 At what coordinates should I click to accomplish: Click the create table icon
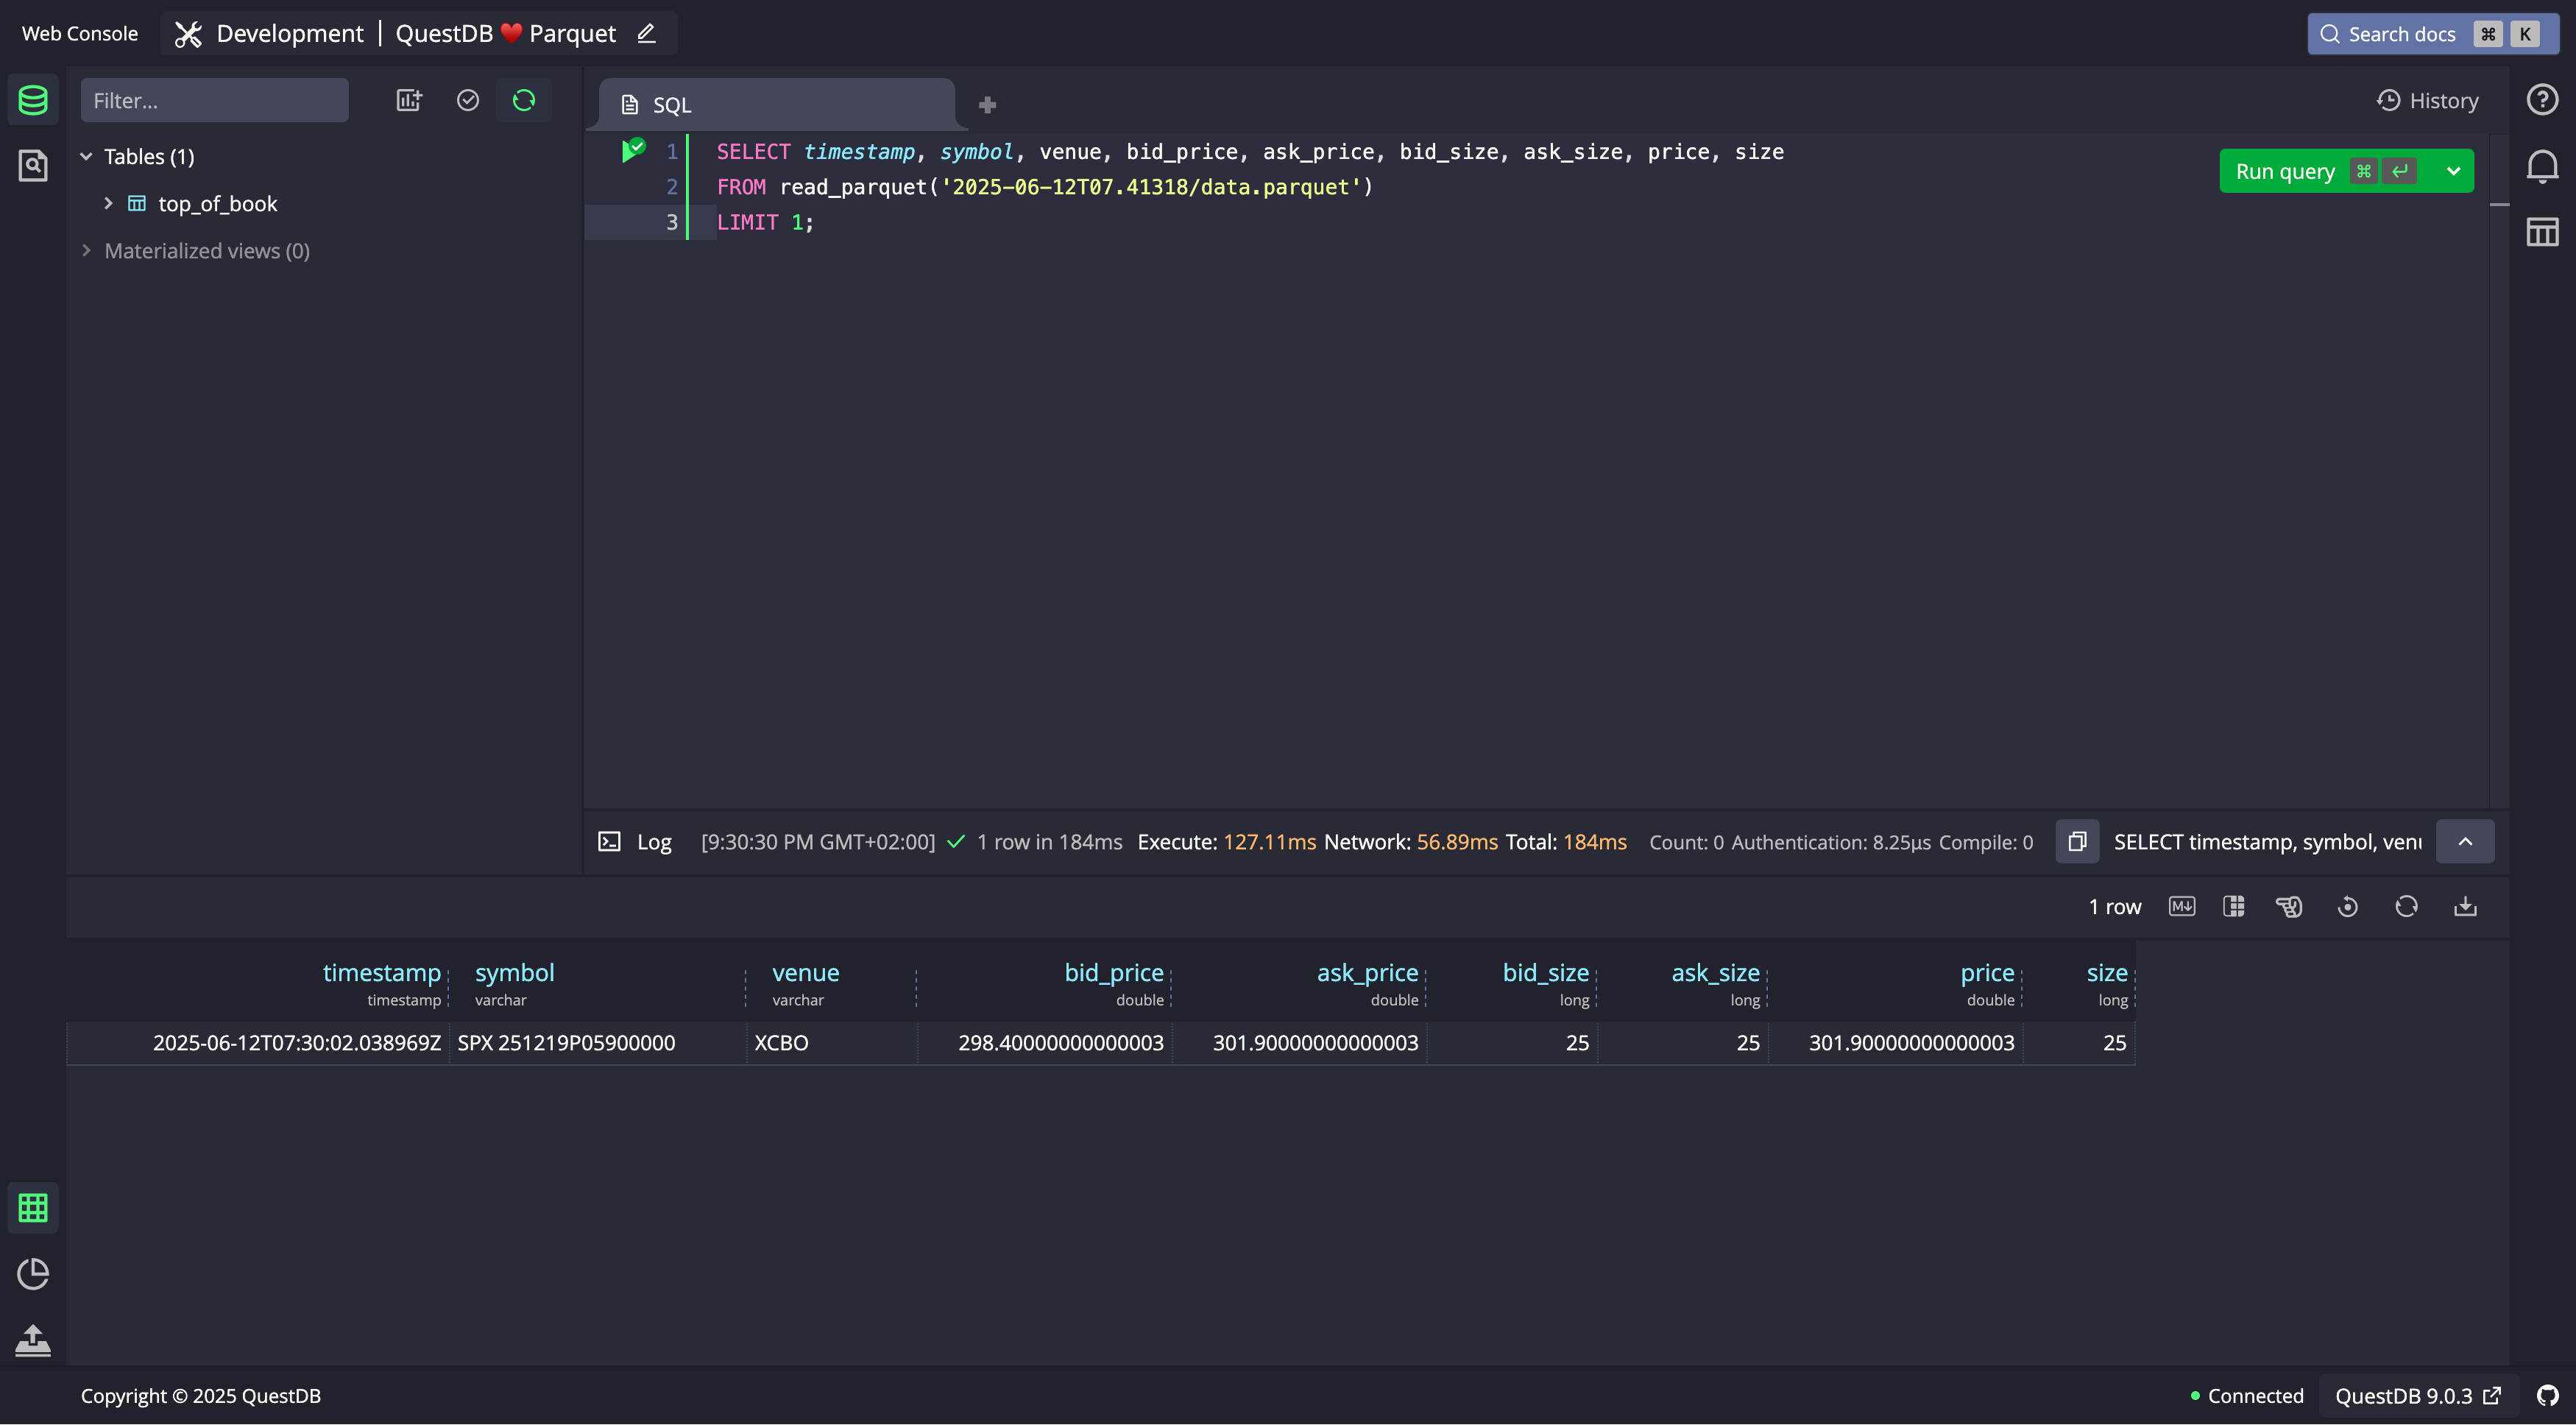tap(410, 100)
